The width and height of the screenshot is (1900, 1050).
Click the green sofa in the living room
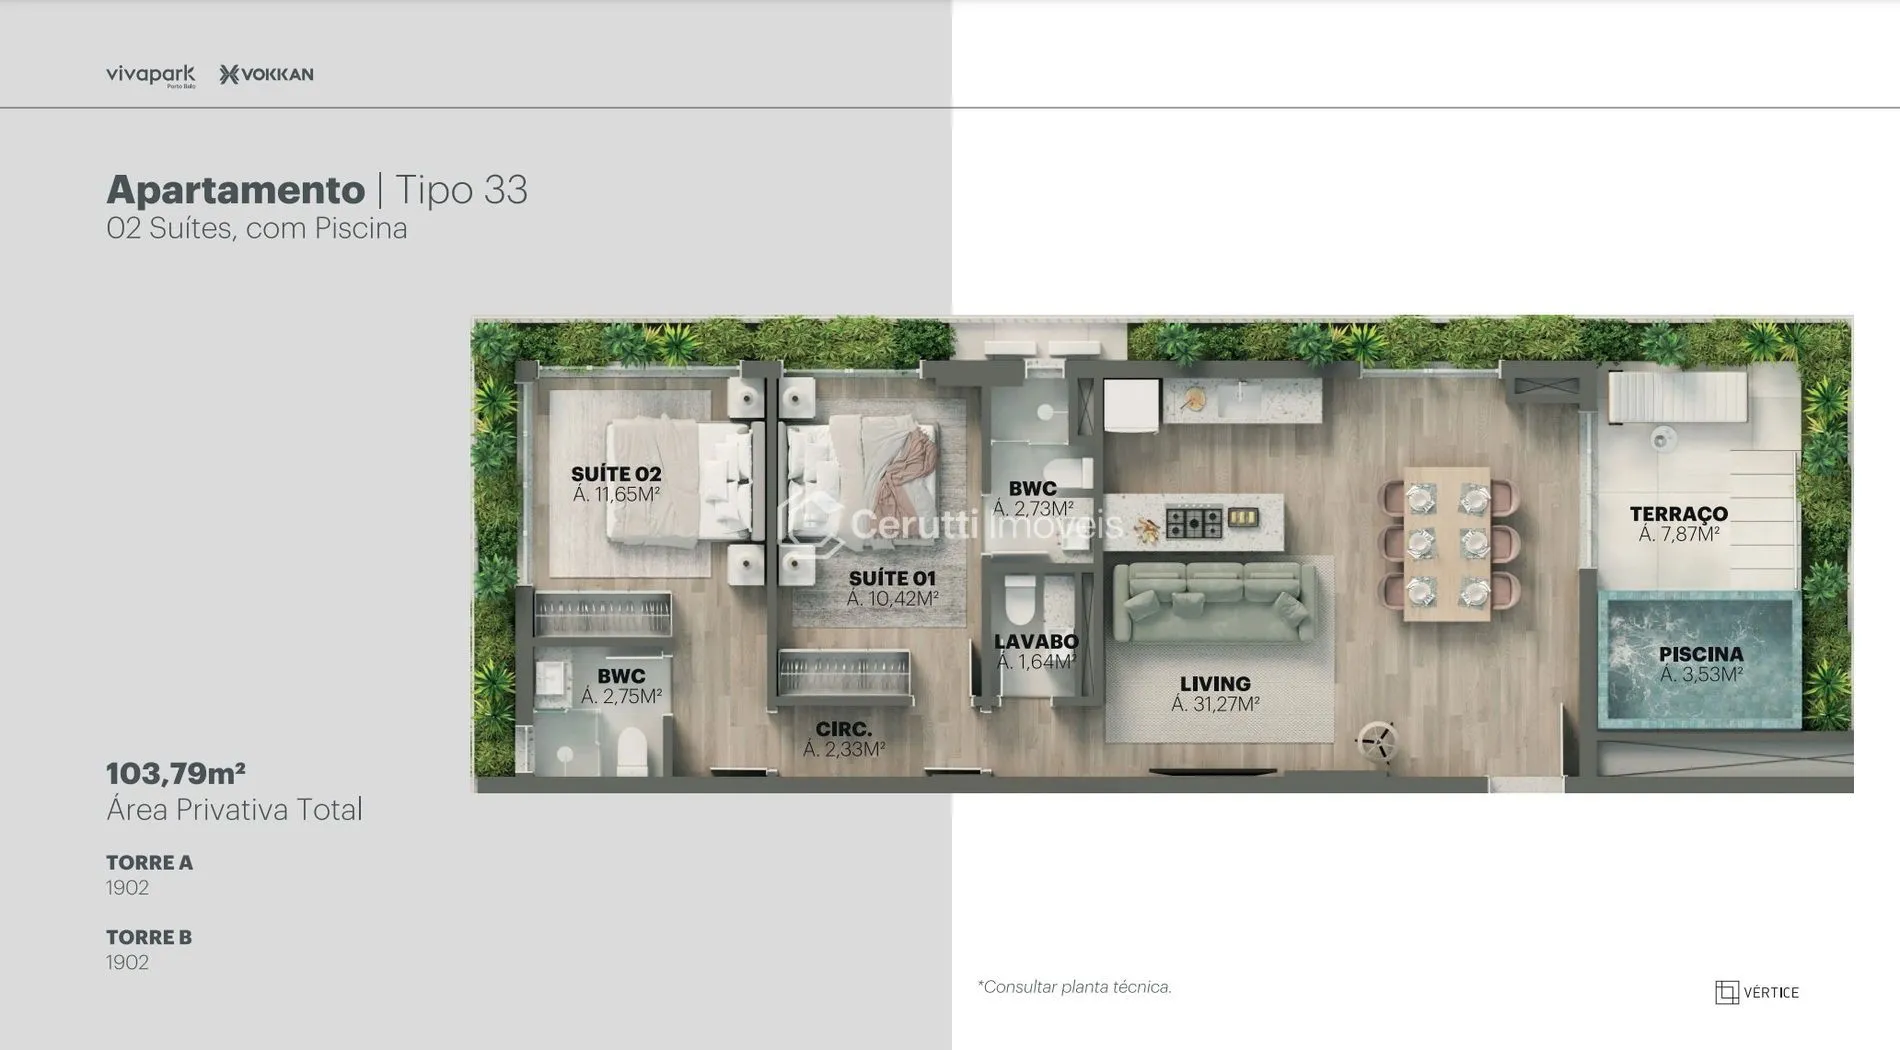(x=1215, y=600)
